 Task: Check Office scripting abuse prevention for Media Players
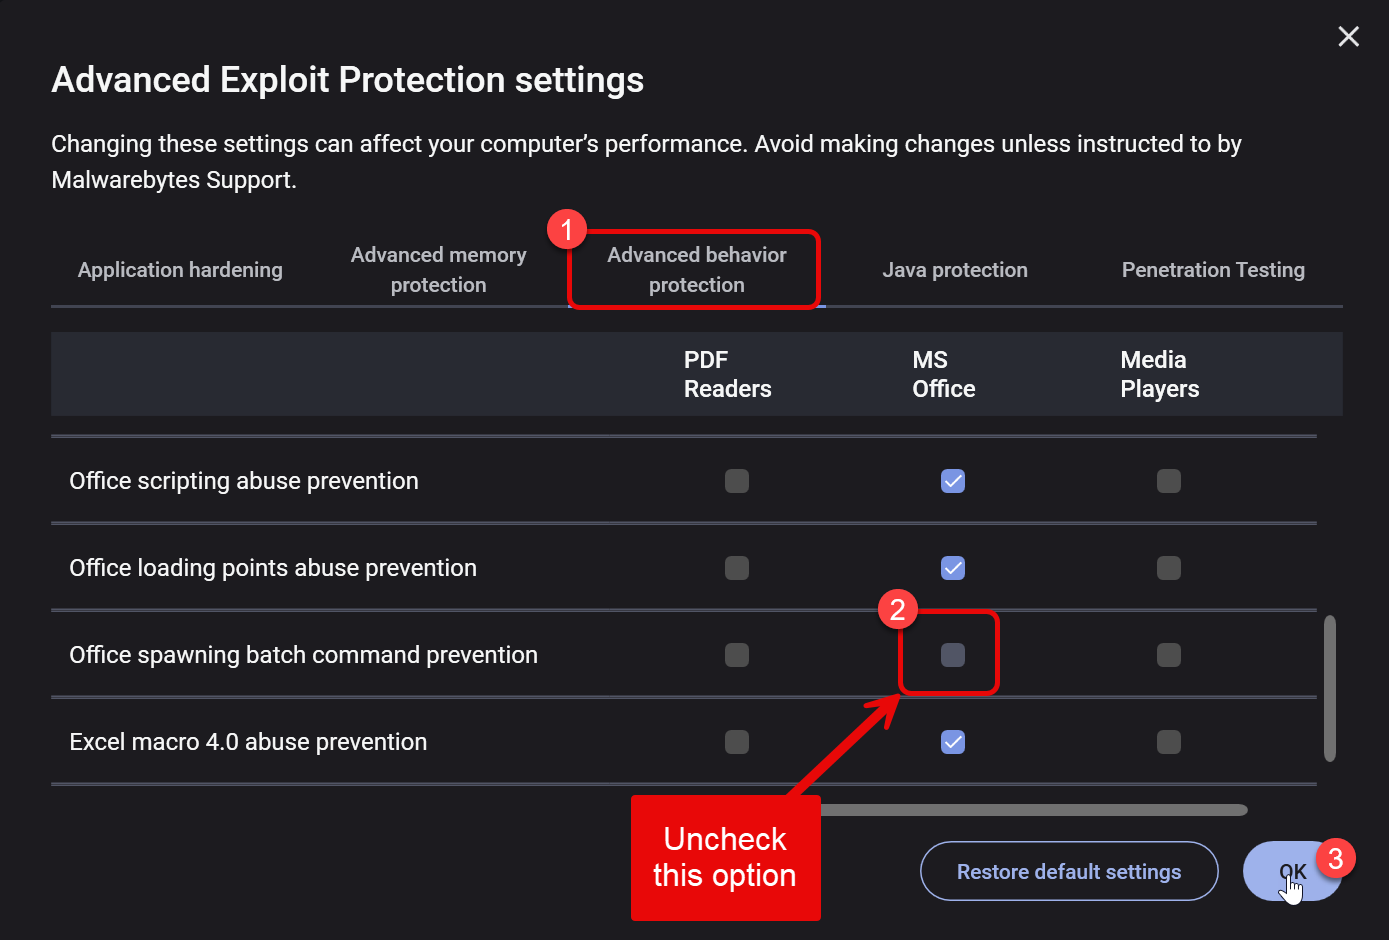1168,481
